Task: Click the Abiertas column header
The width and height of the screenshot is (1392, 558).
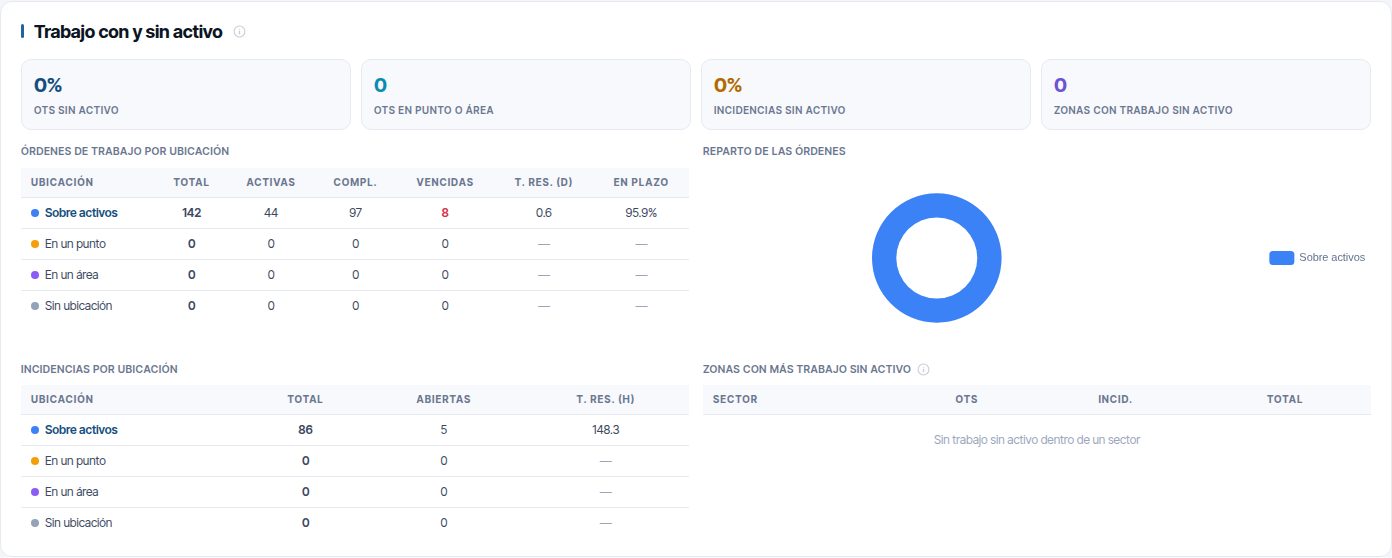Action: pyautogui.click(x=444, y=399)
